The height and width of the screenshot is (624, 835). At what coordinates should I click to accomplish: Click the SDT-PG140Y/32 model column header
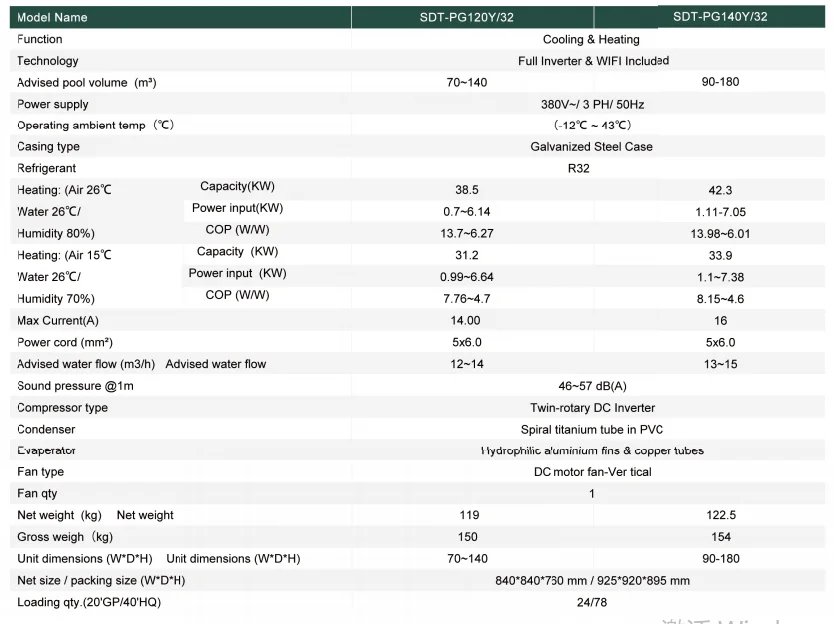[720, 17]
